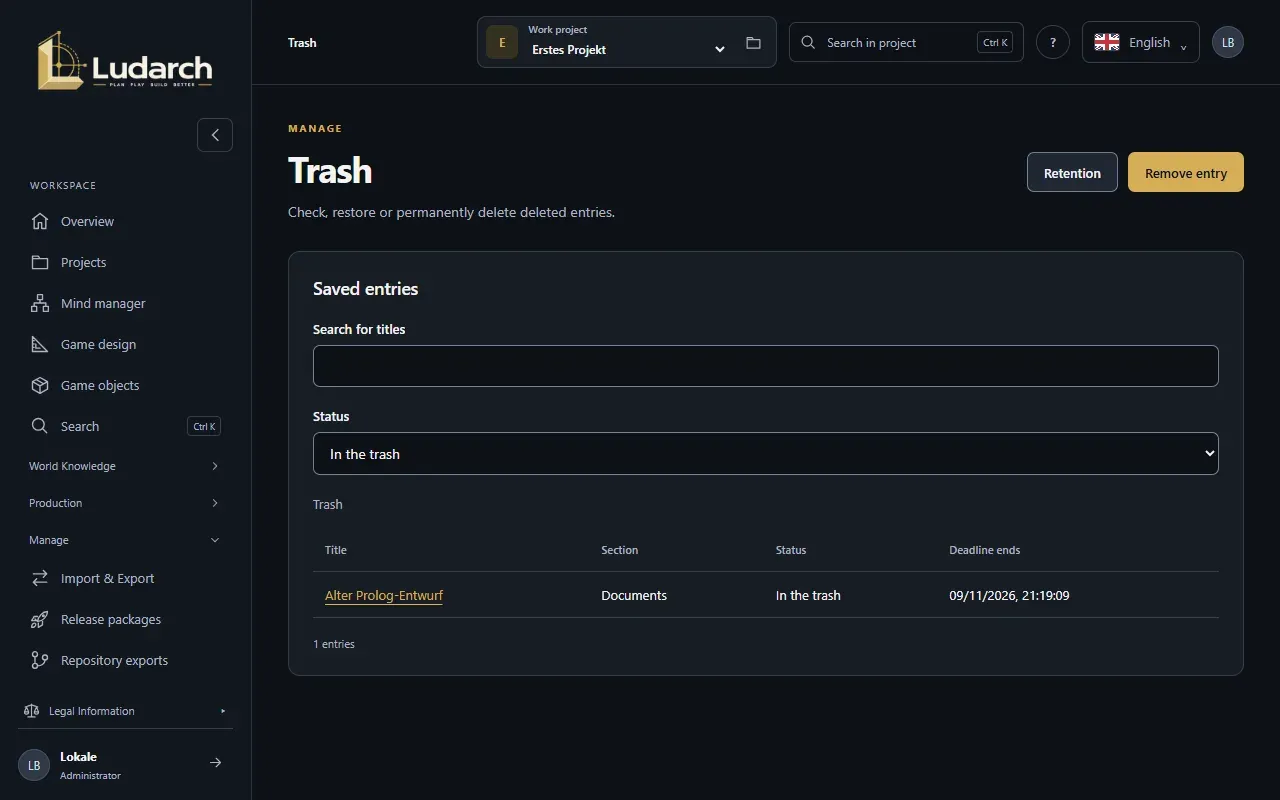
Task: Click the logout arrow next to Lokale
Action: pyautogui.click(x=215, y=763)
